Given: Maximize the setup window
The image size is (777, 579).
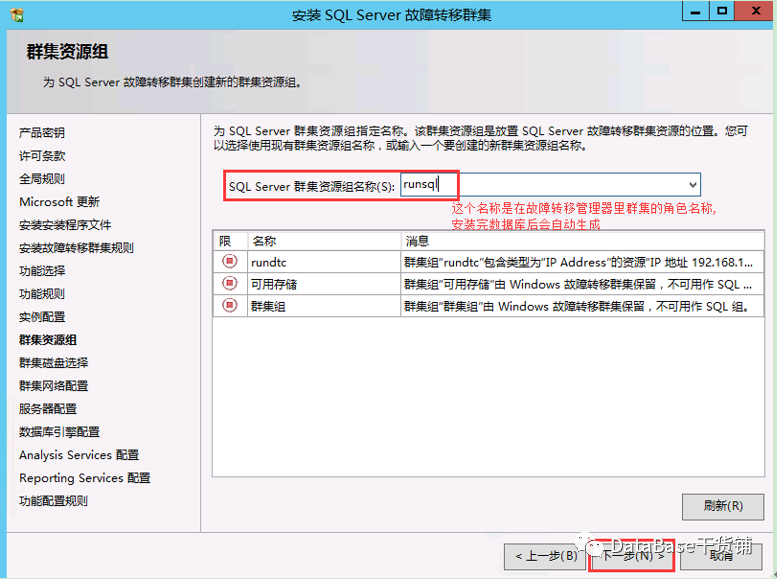Looking at the screenshot, I should click(722, 11).
